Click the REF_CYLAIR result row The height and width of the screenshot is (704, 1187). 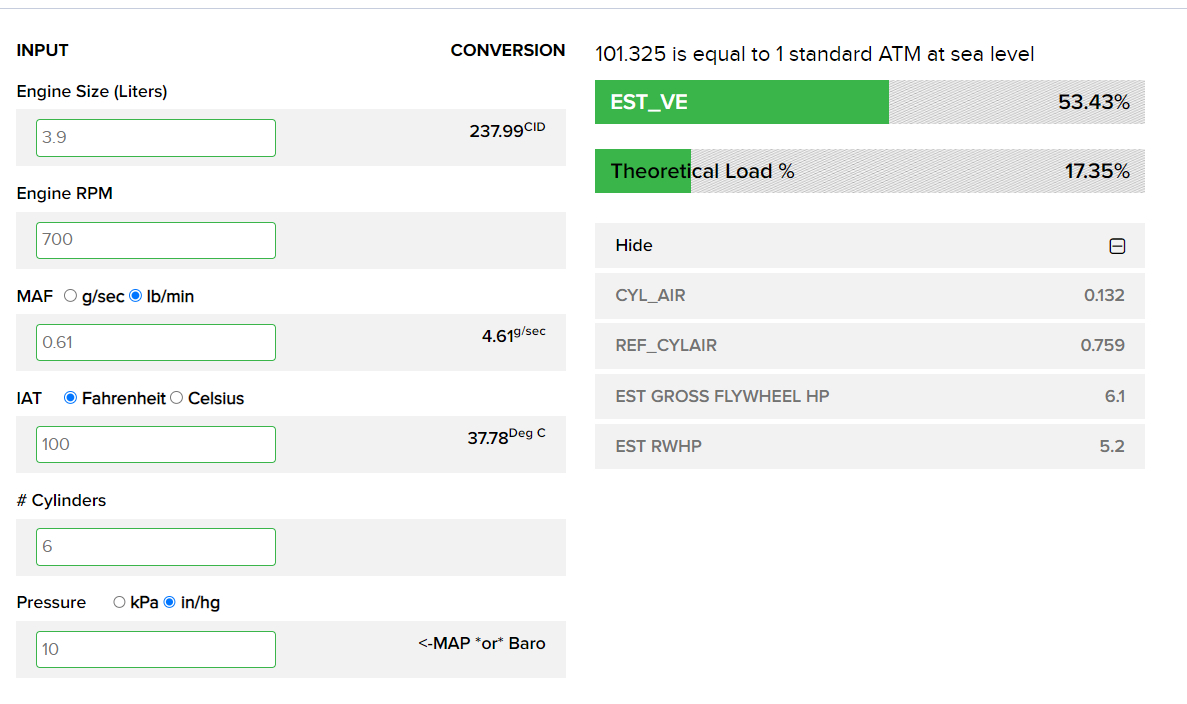[x=869, y=346]
